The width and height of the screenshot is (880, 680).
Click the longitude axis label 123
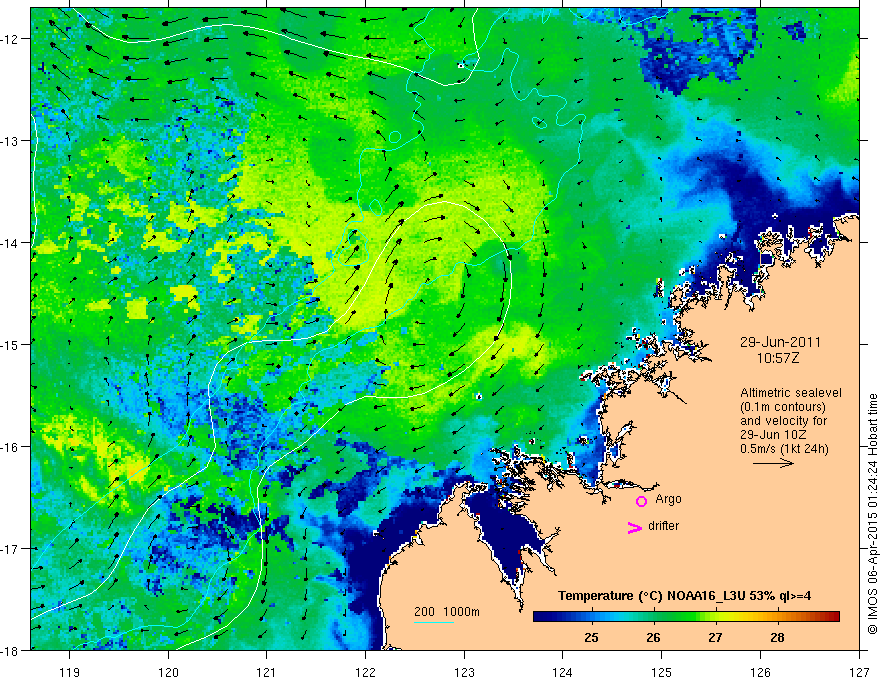coord(464,672)
